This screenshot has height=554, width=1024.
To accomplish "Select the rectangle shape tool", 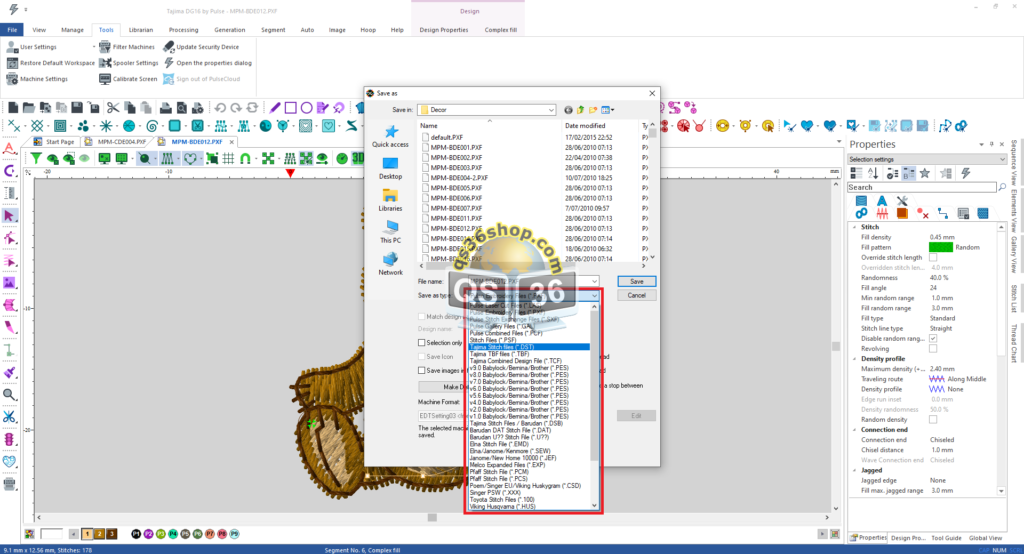I will click(291, 108).
